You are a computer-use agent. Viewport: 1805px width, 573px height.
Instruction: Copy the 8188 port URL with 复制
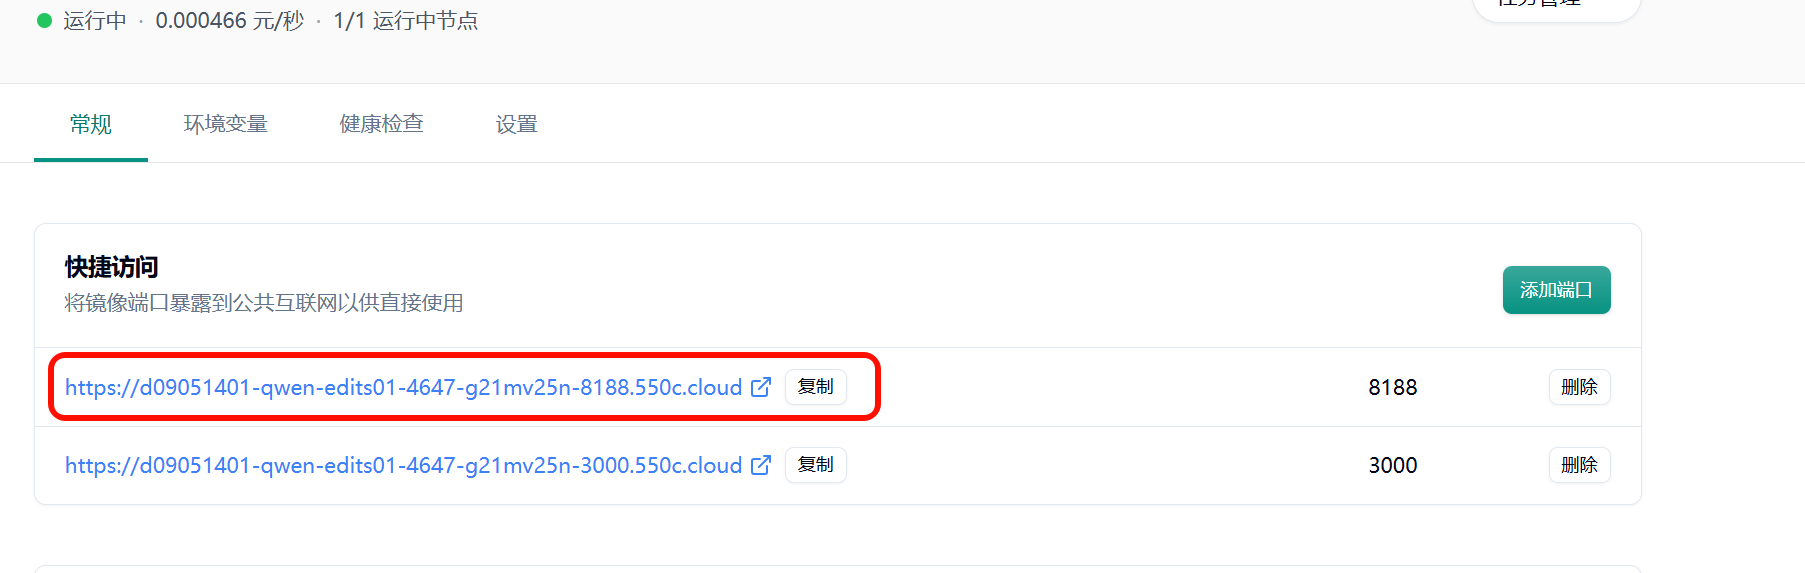815,387
